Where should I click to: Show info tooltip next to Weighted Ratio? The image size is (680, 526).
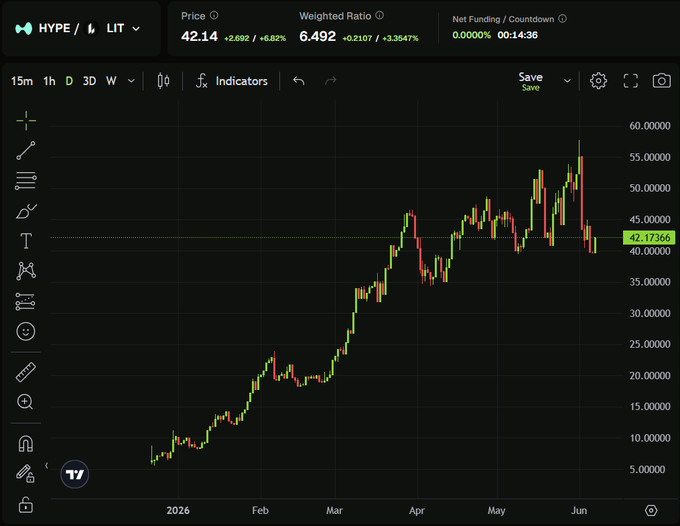point(379,15)
